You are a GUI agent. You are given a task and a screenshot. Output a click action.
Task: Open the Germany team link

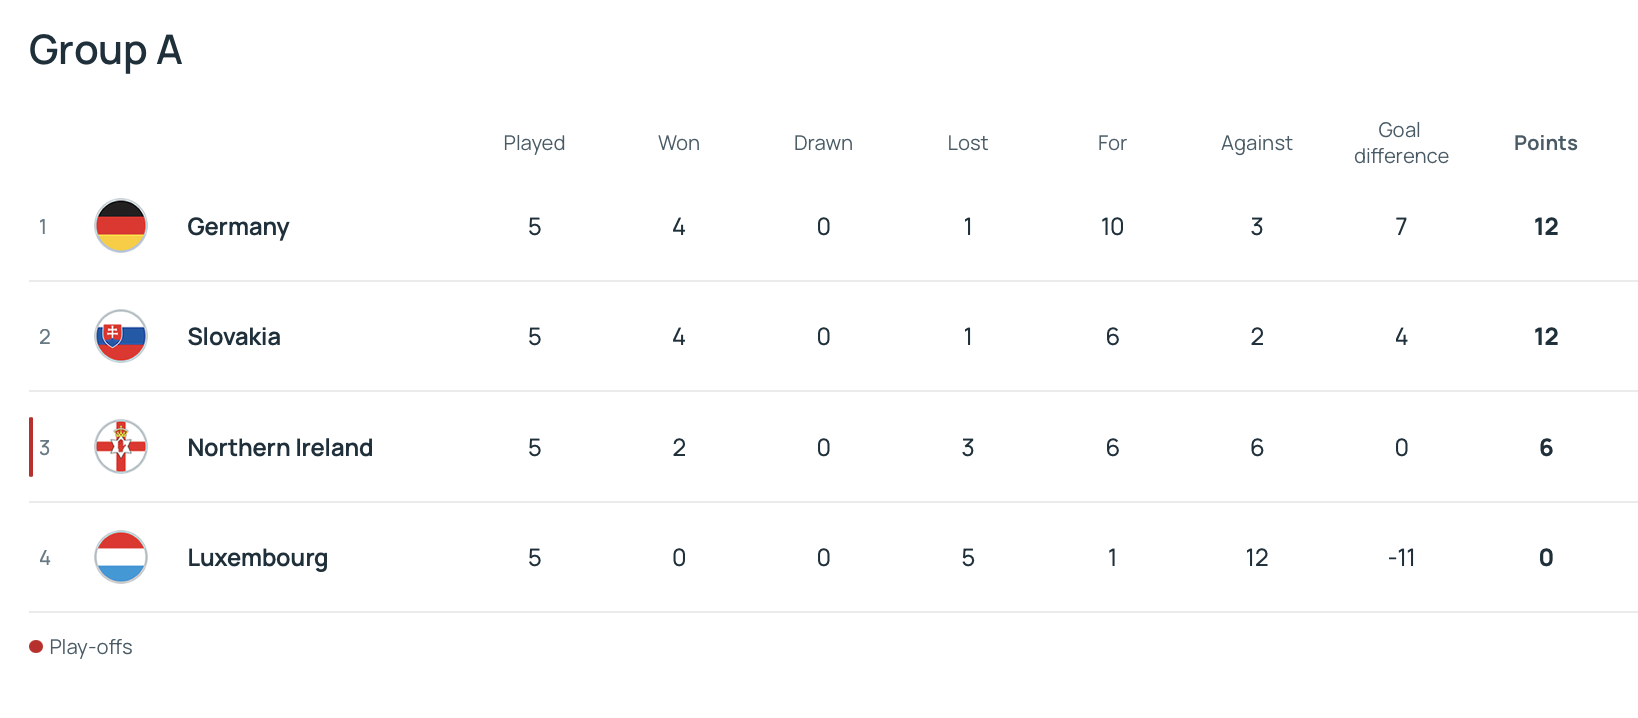coord(238,227)
